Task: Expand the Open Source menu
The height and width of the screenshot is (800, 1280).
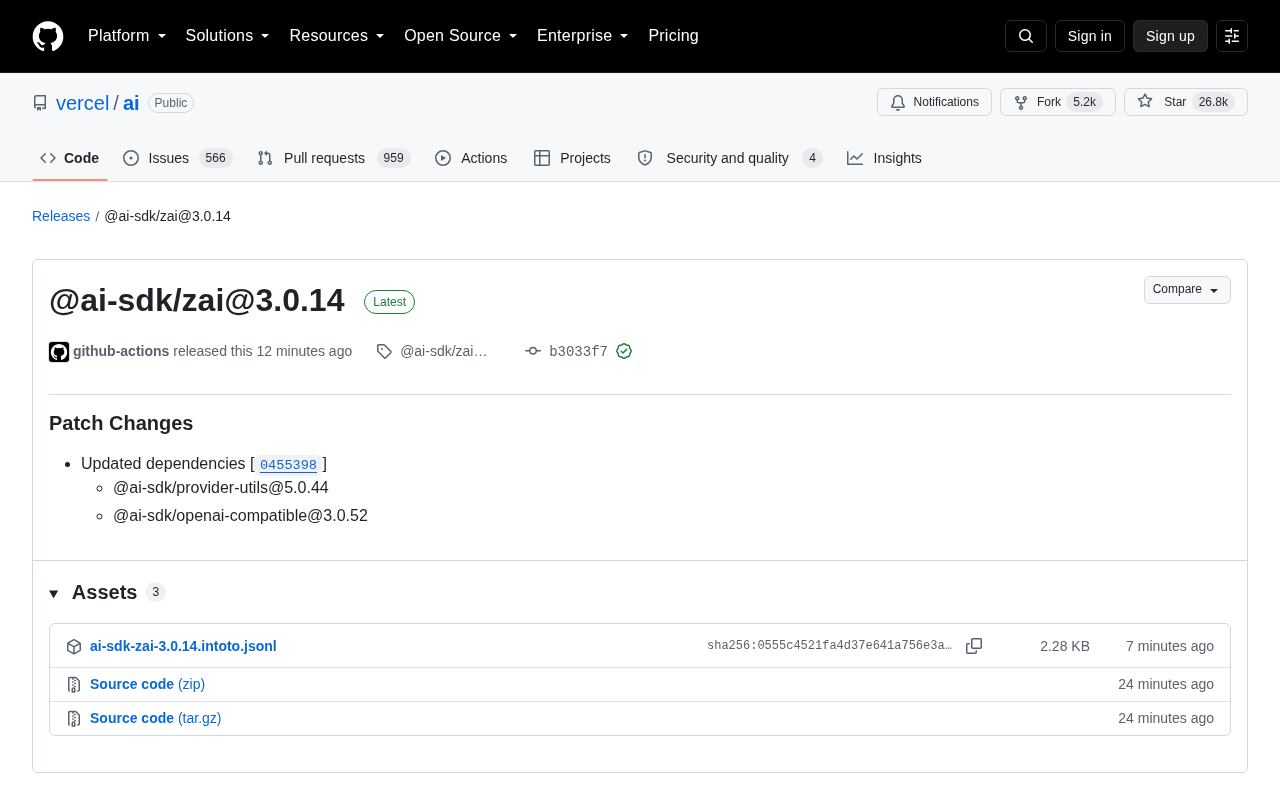Action: coord(461,36)
